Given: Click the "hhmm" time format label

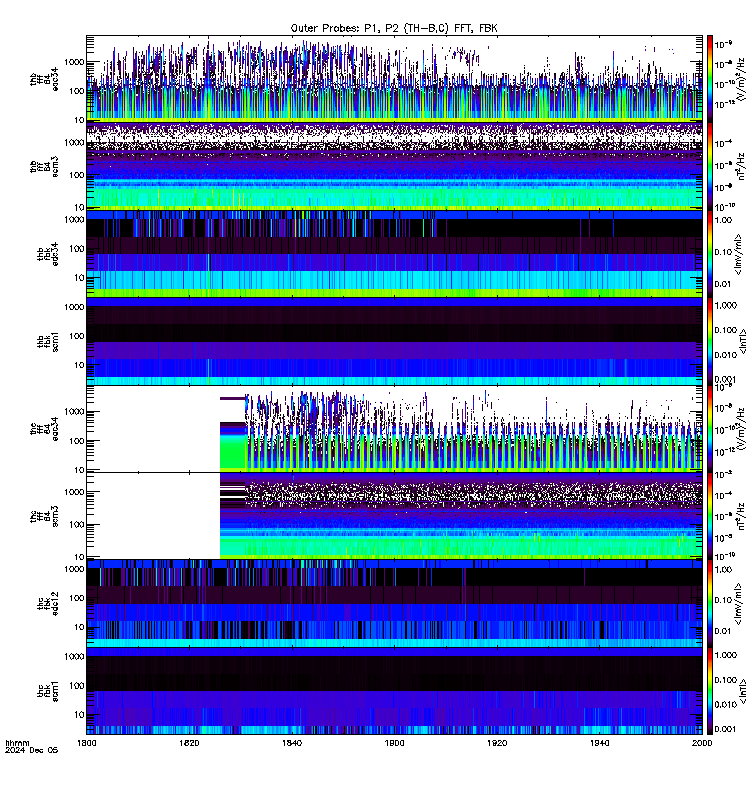Looking at the screenshot, I should pyautogui.click(x=17, y=743).
